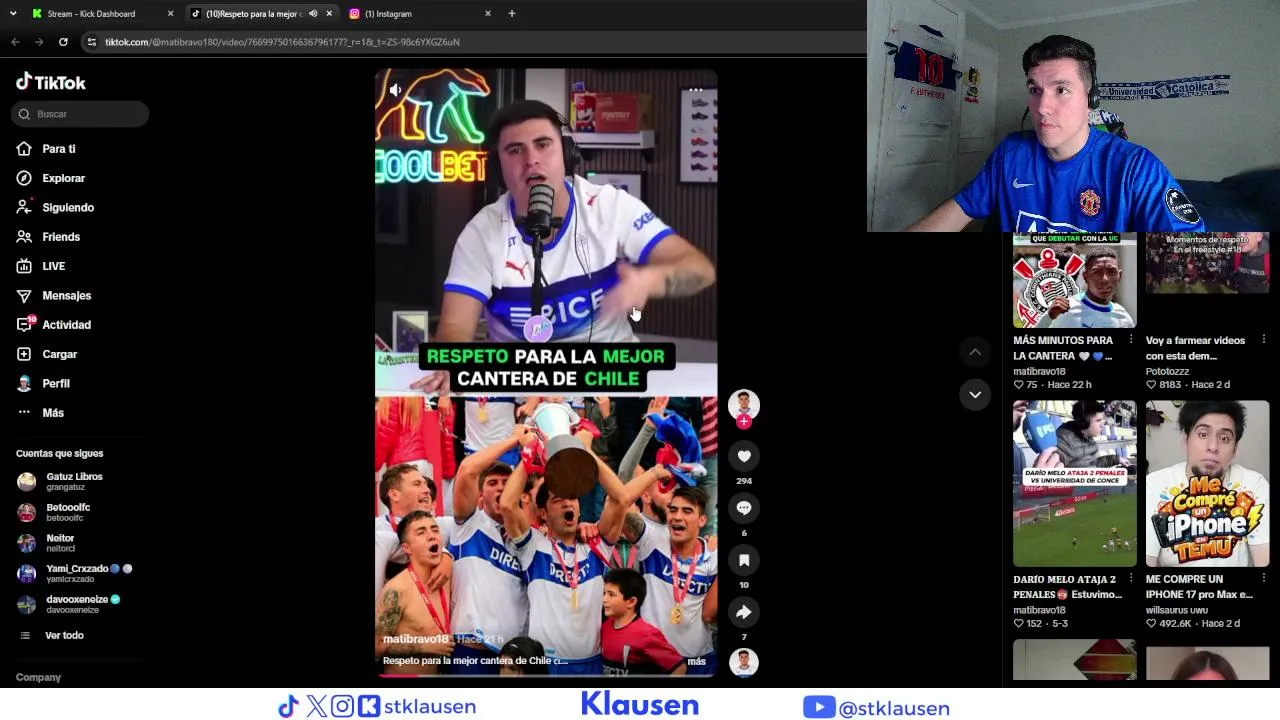Open Yami_Crxzado followed account
The image size is (1280, 720).
click(74, 573)
